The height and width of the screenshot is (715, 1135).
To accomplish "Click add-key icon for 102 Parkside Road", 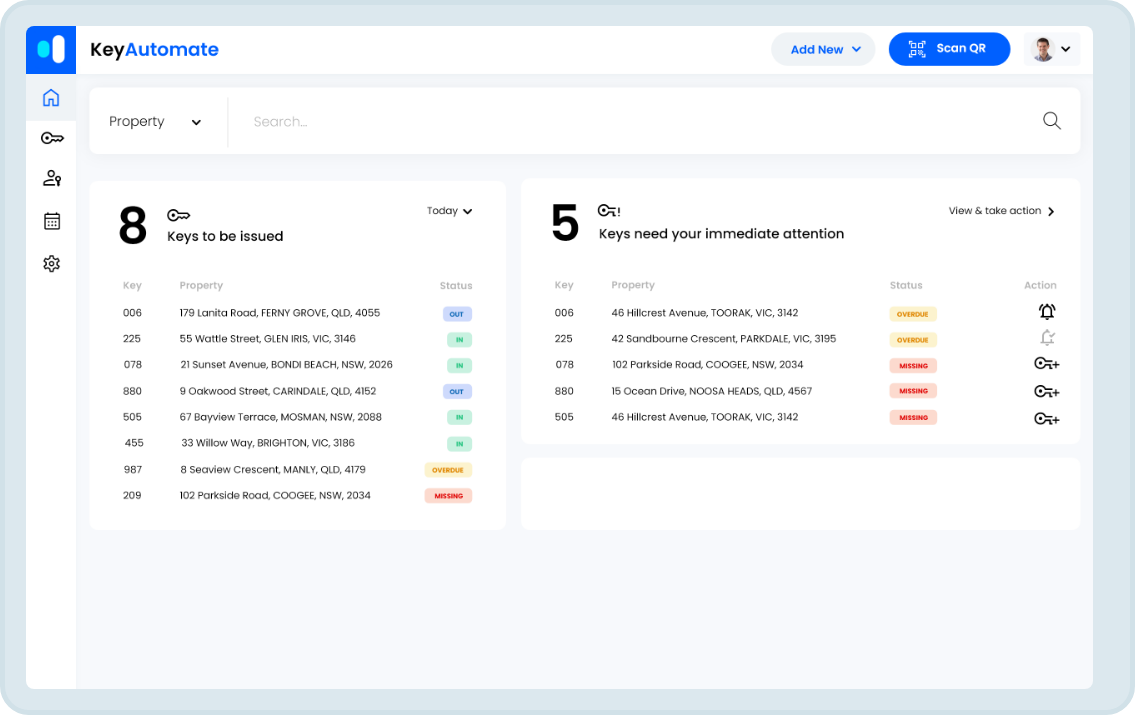I will (1046, 365).
